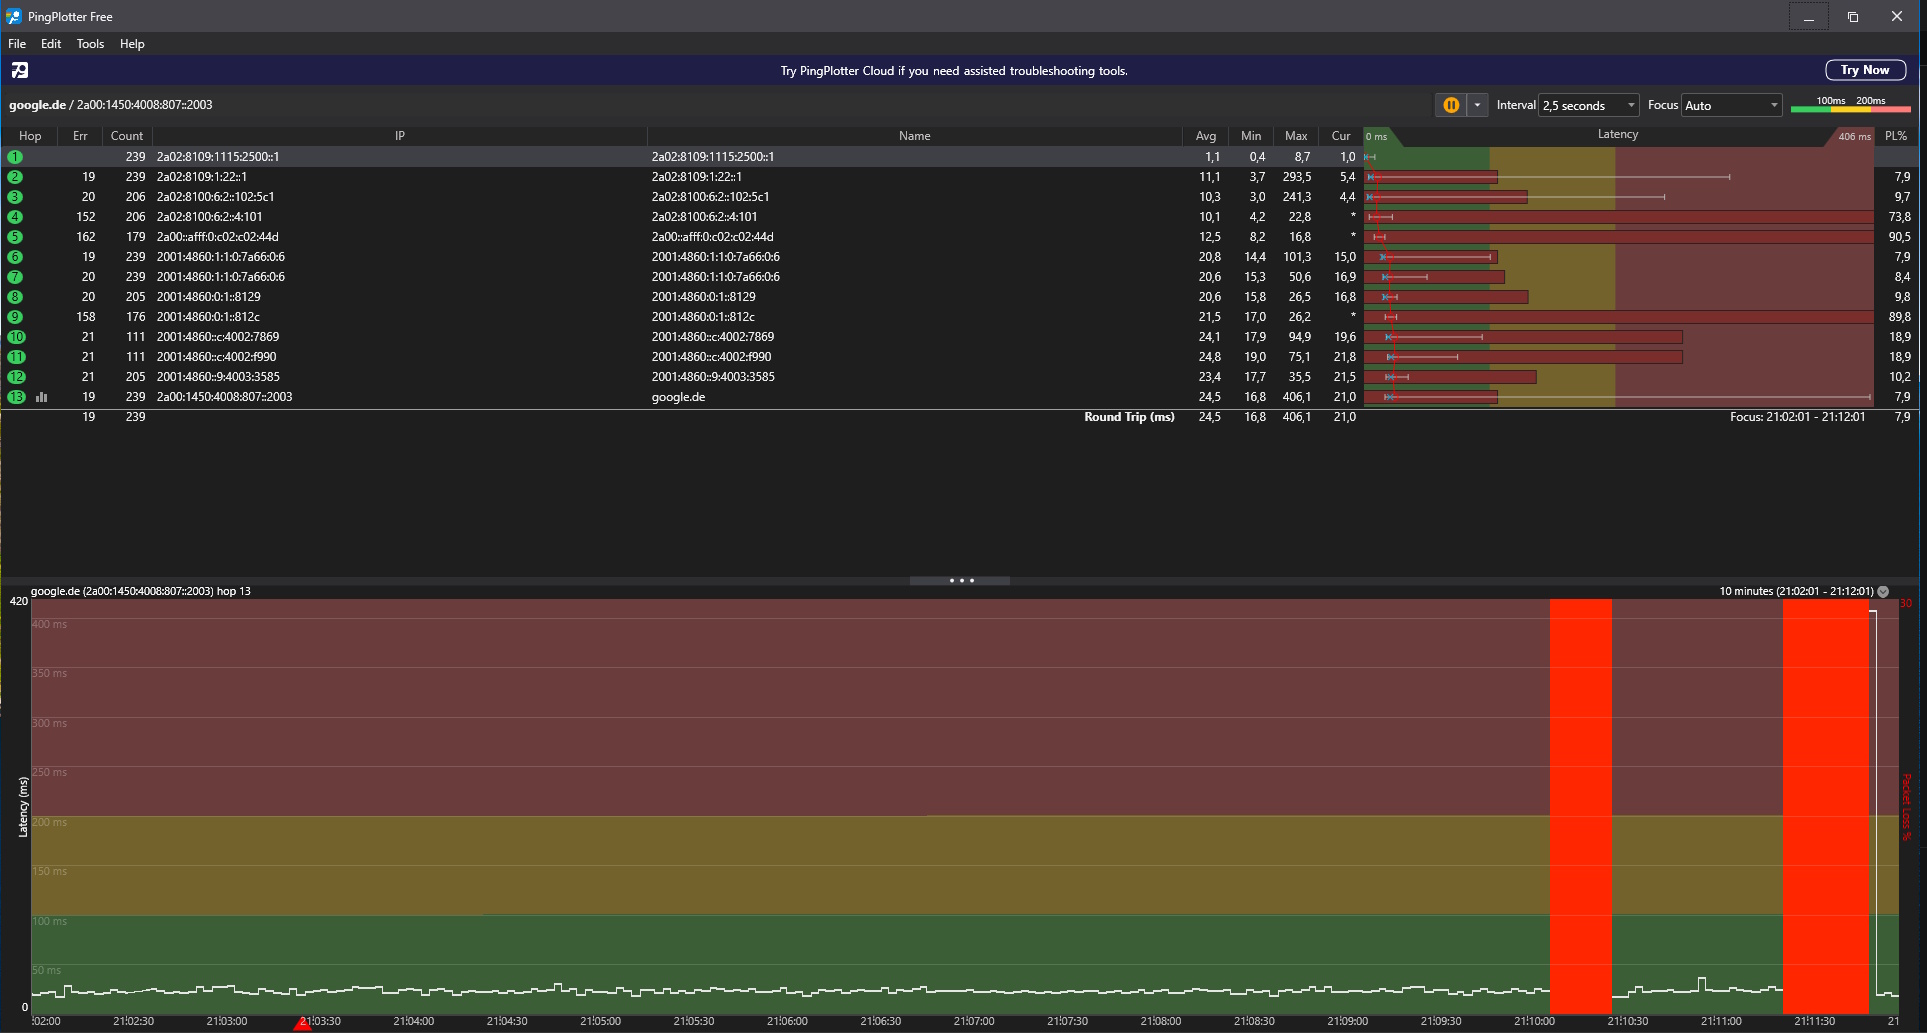Open the dropdown arrow next to pause button
Image resolution: width=1927 pixels, height=1033 pixels.
pos(1477,105)
